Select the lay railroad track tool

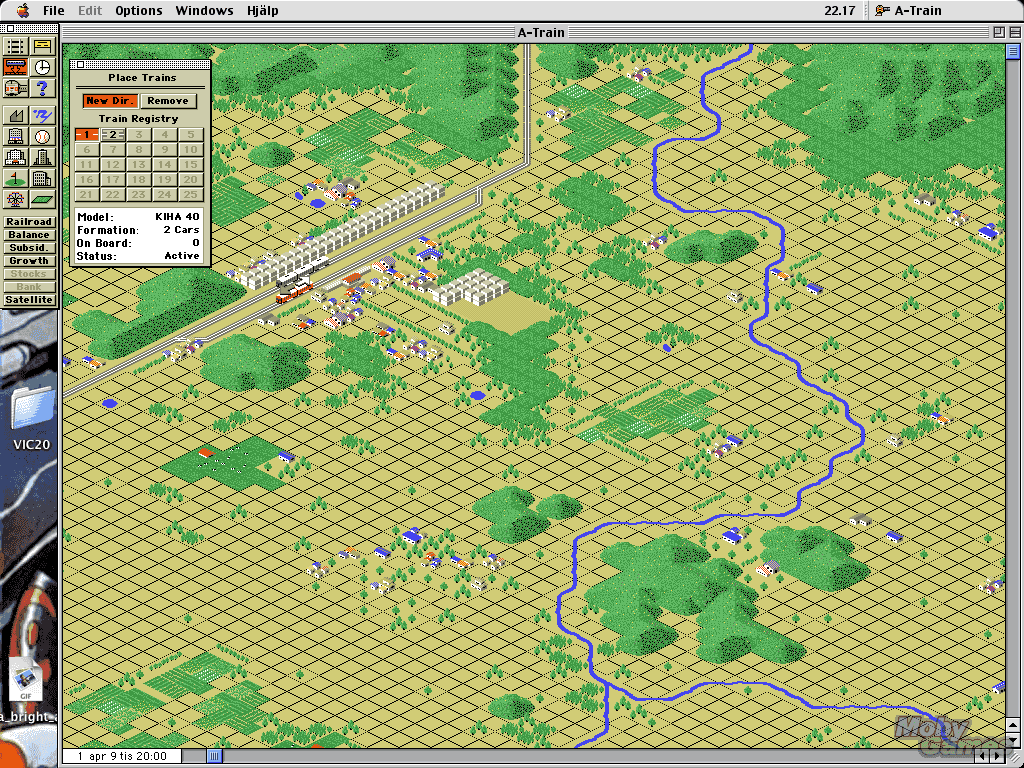click(16, 46)
